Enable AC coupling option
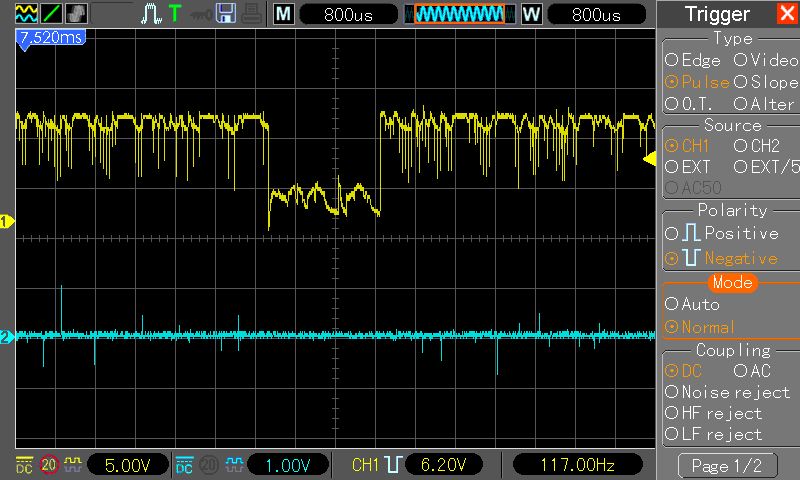 point(752,371)
